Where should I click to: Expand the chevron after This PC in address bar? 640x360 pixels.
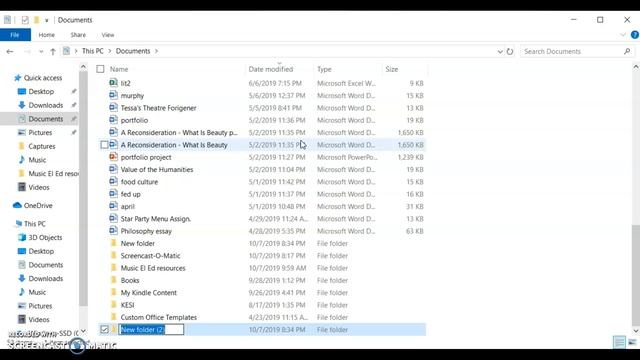coord(109,51)
